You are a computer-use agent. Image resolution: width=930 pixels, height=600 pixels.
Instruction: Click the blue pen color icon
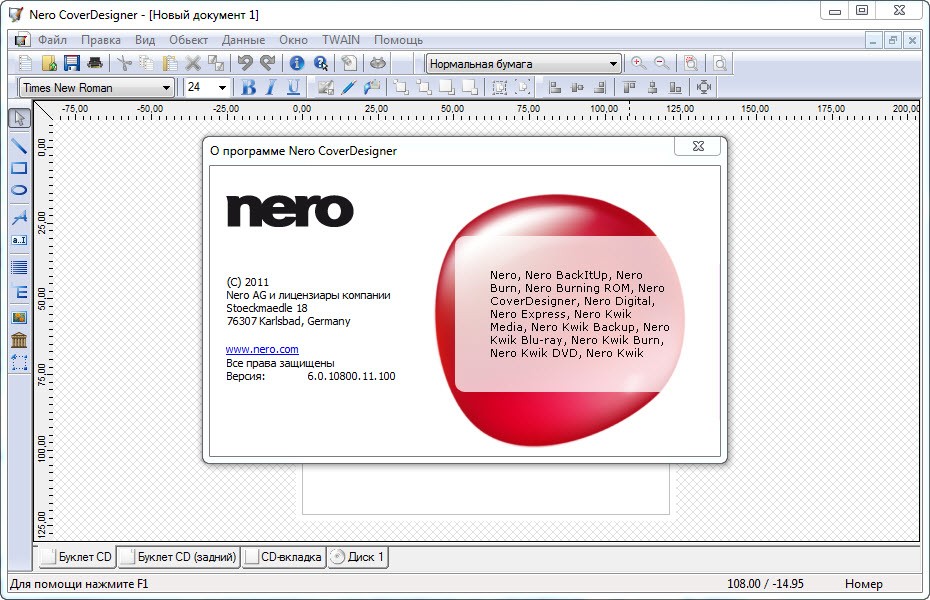(x=349, y=87)
